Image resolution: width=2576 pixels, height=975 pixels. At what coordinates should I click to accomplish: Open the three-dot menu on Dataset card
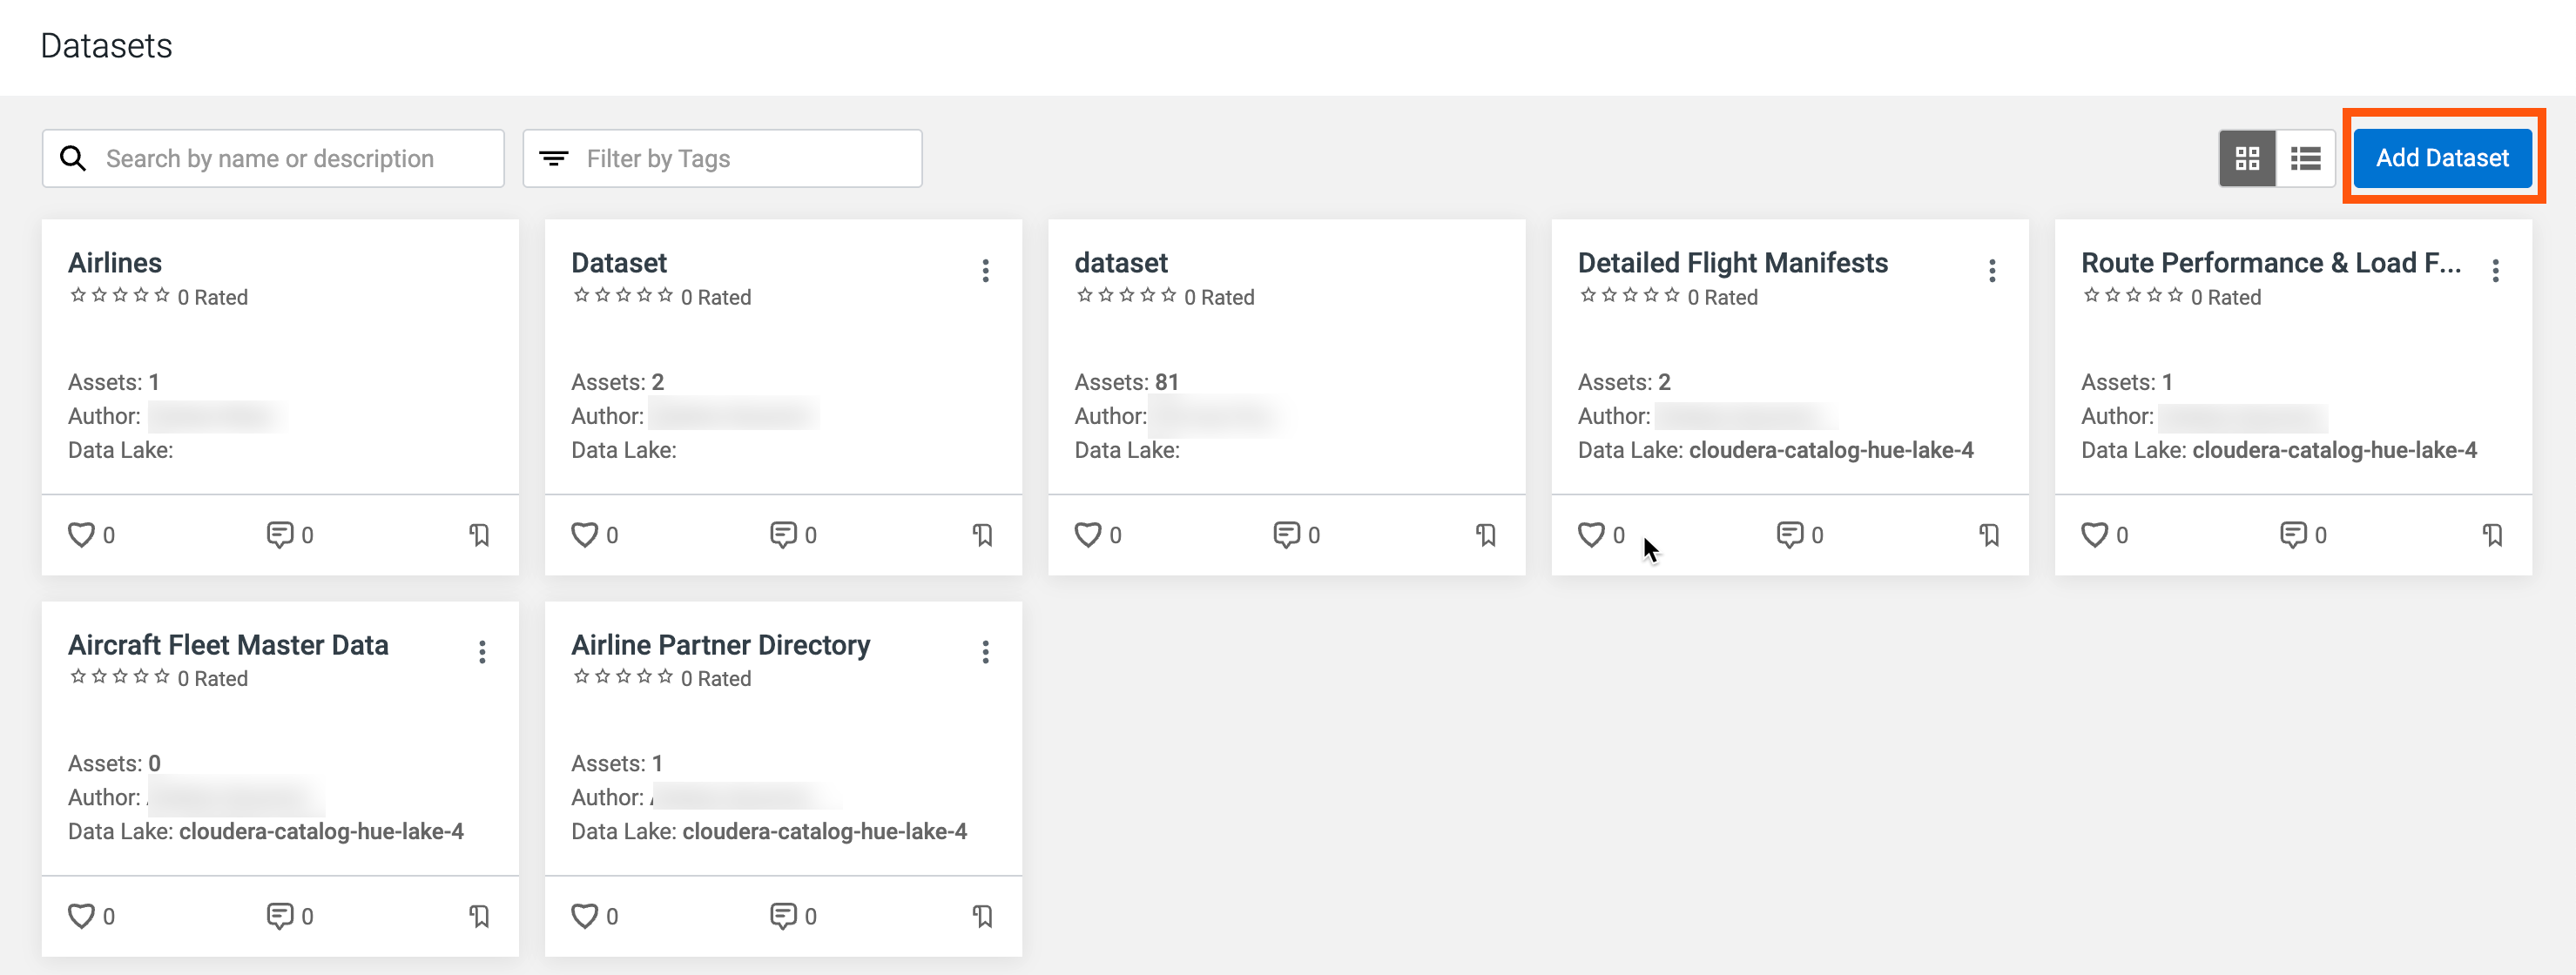click(x=985, y=271)
